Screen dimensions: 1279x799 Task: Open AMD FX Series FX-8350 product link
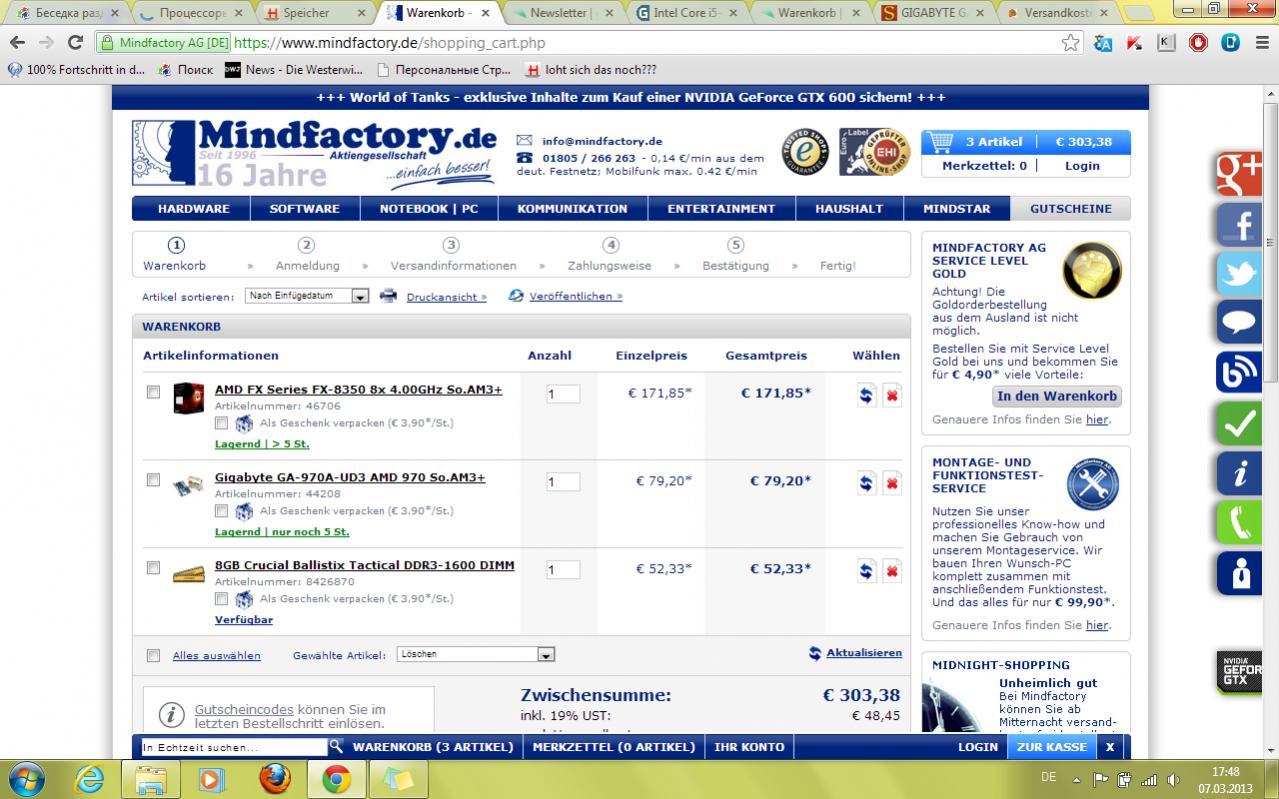tap(358, 390)
